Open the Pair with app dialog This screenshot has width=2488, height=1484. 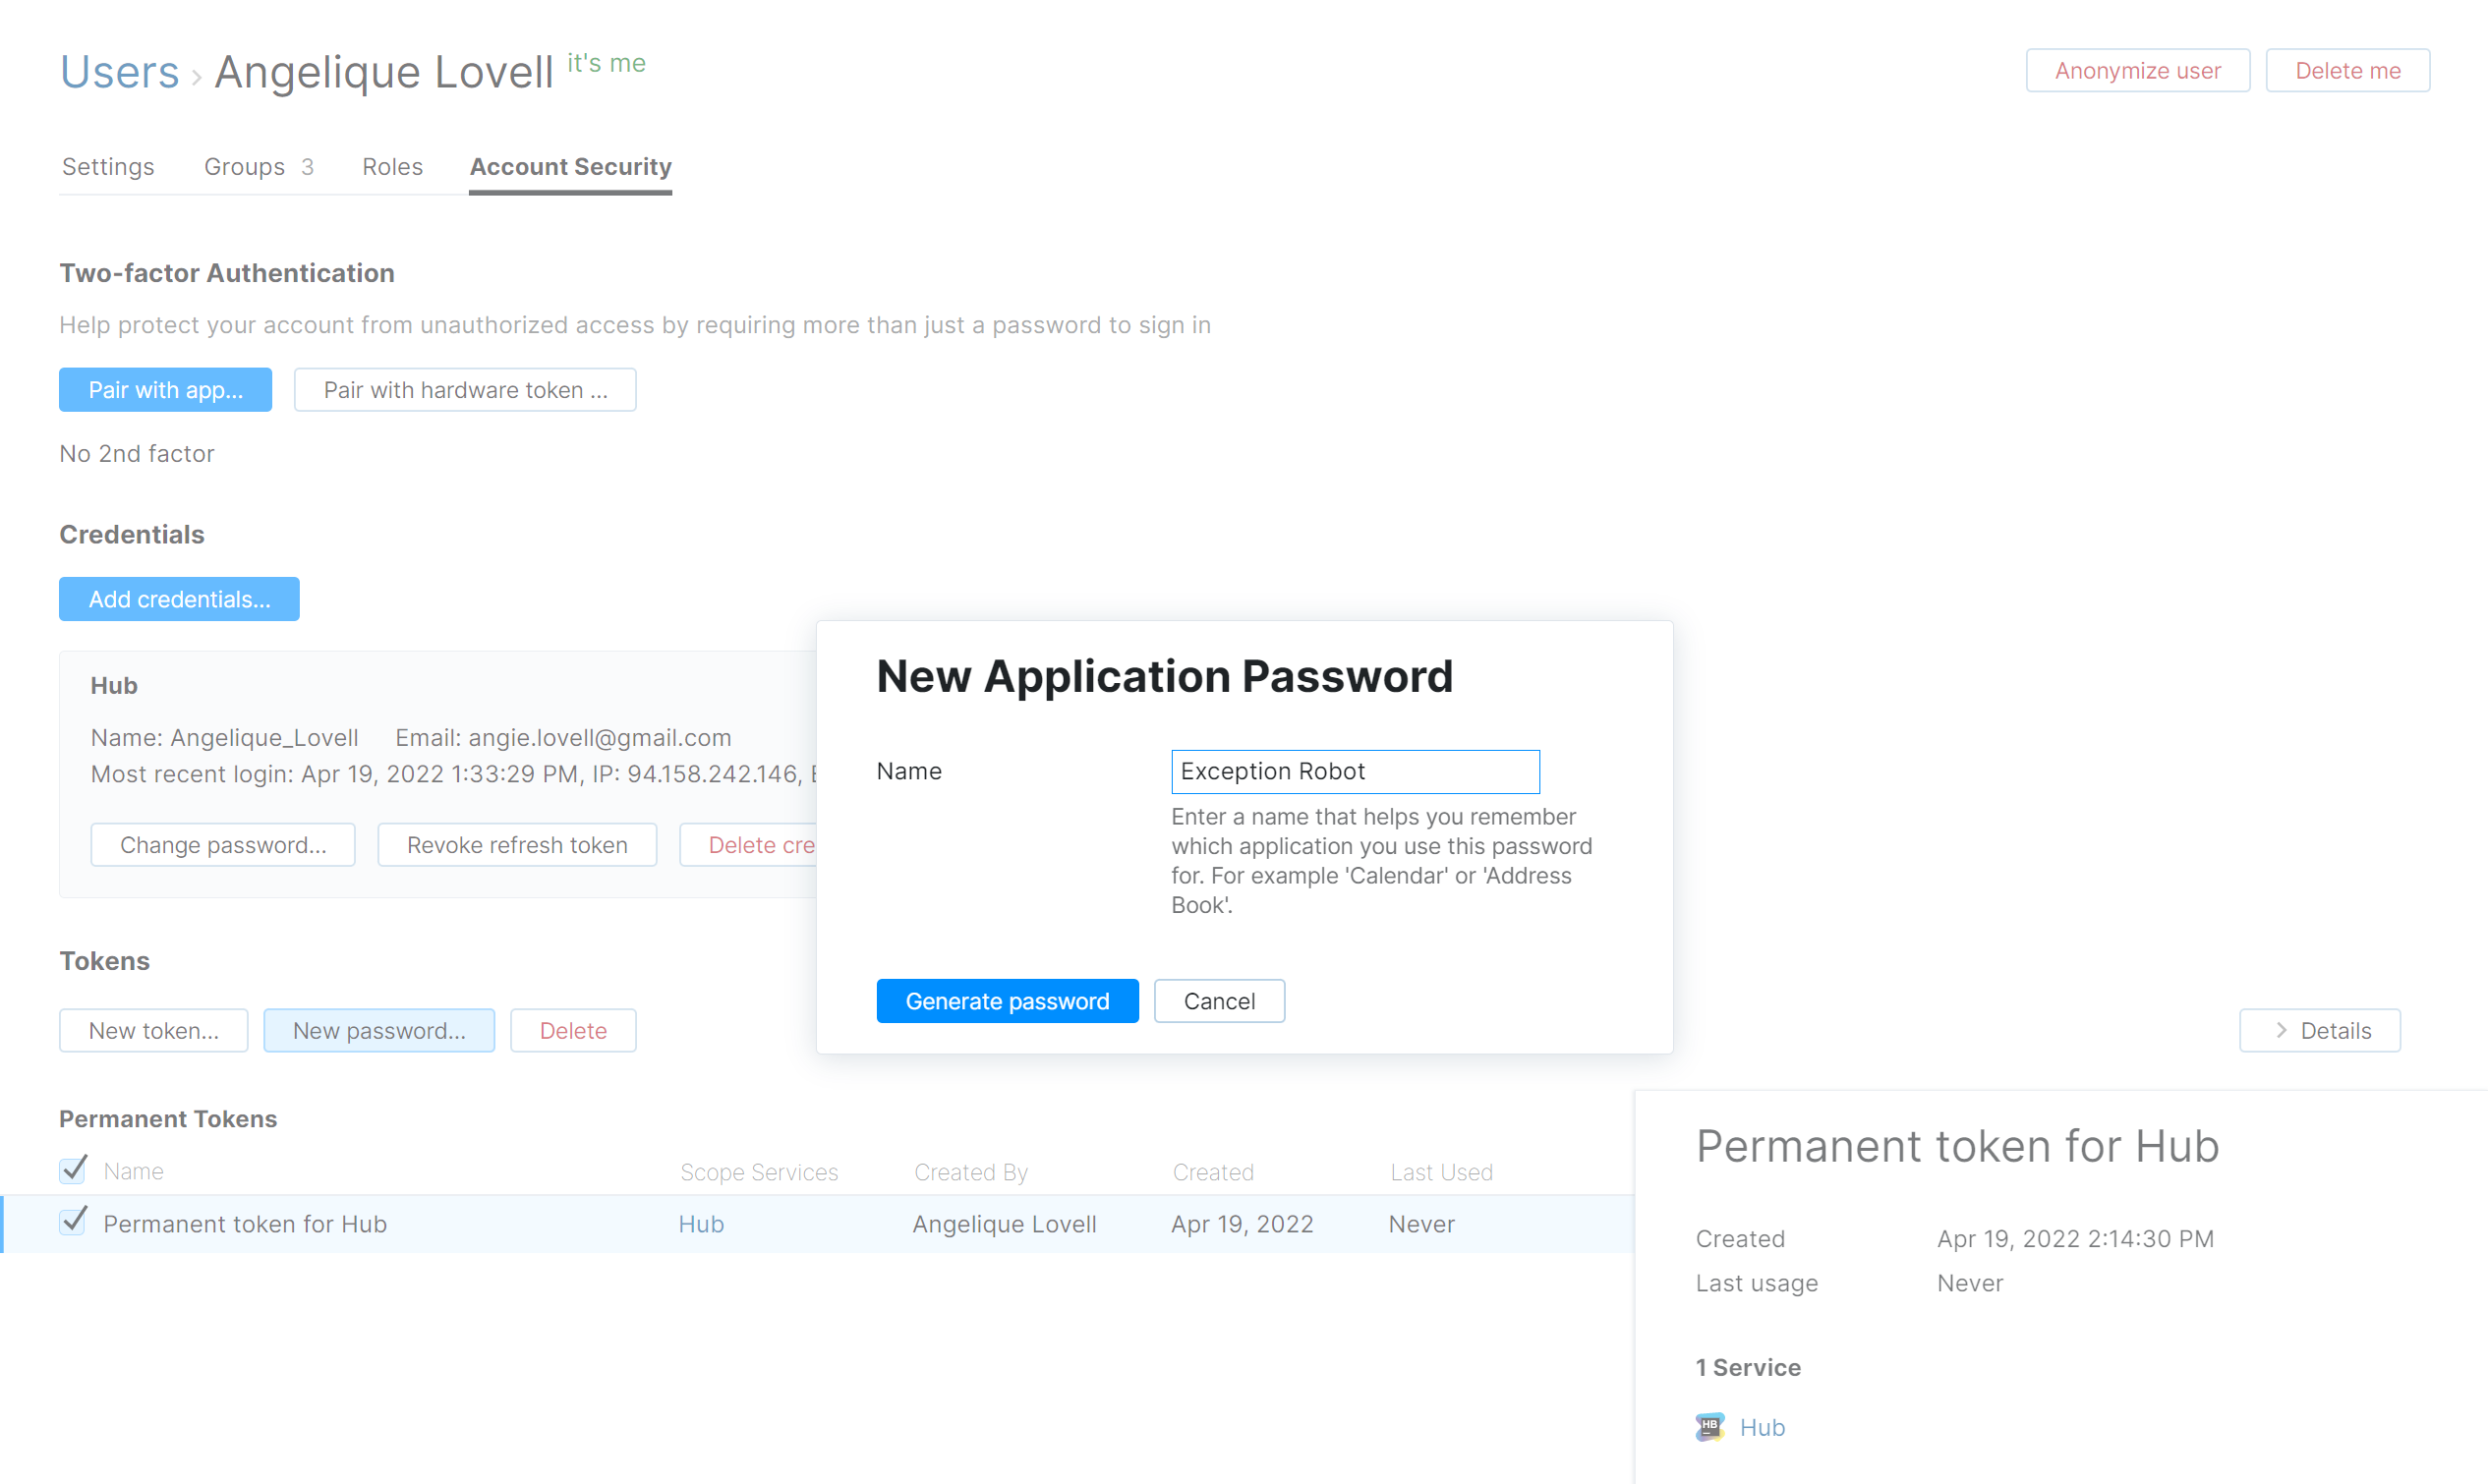[164, 389]
